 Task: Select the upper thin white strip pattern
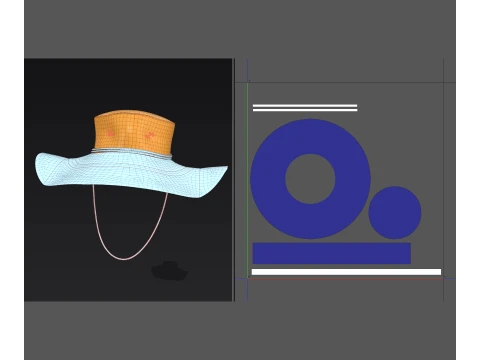click(x=305, y=106)
